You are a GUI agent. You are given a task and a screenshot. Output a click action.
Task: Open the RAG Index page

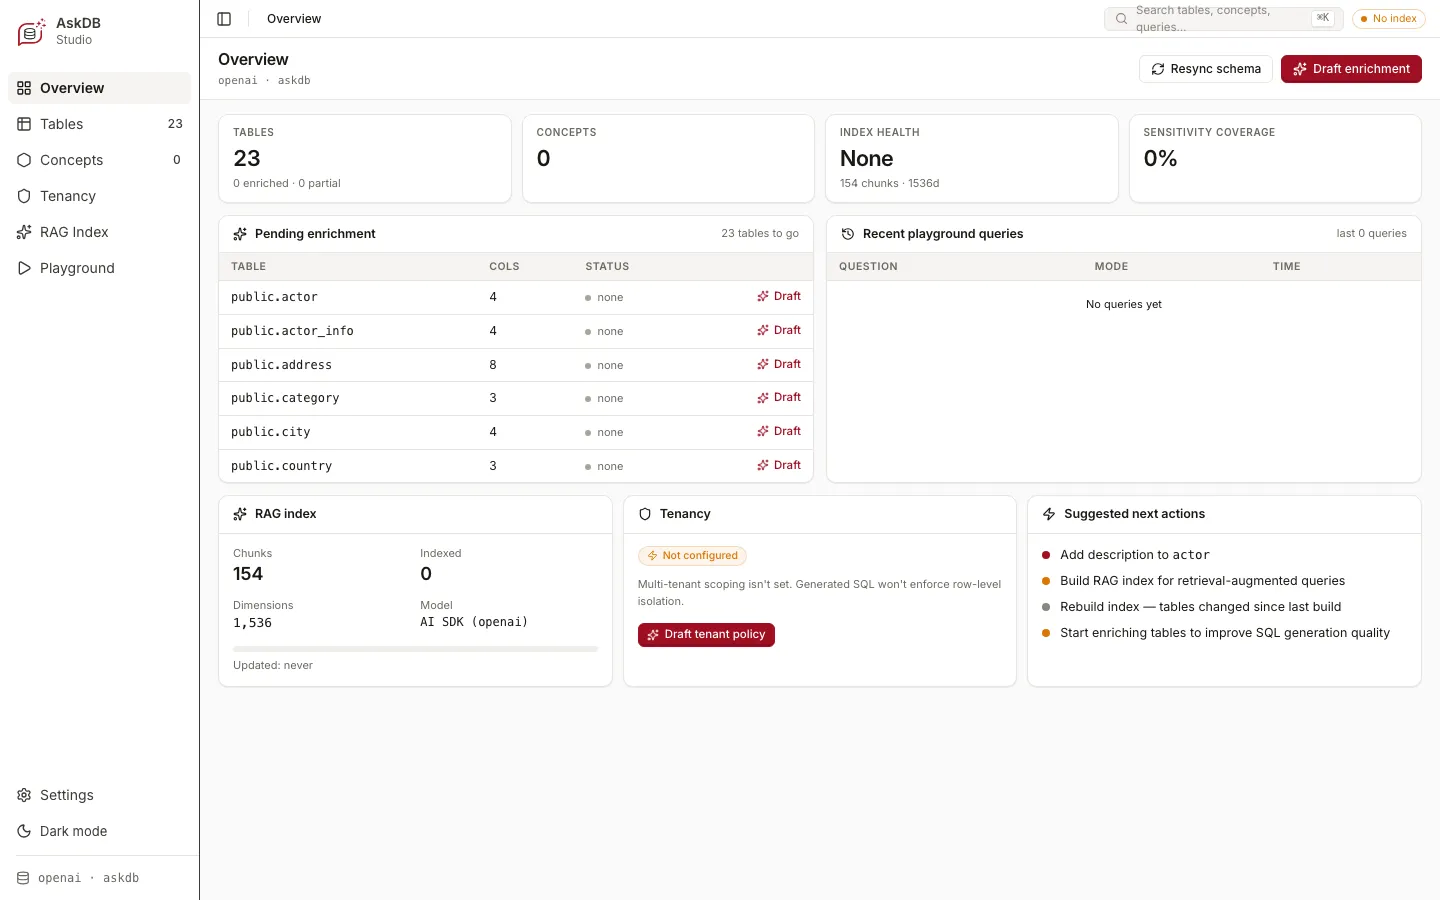coord(100,232)
